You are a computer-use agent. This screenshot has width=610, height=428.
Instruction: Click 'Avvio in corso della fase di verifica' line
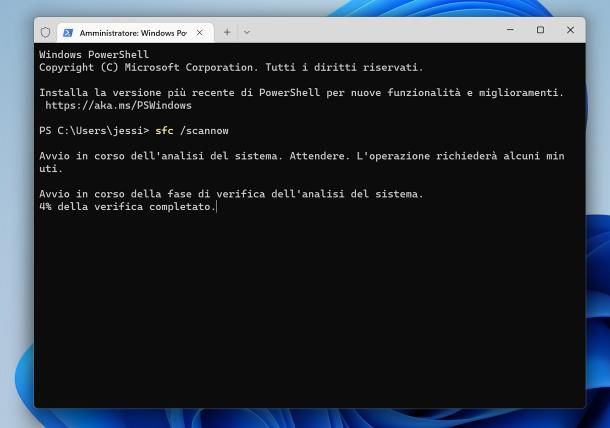(231, 194)
